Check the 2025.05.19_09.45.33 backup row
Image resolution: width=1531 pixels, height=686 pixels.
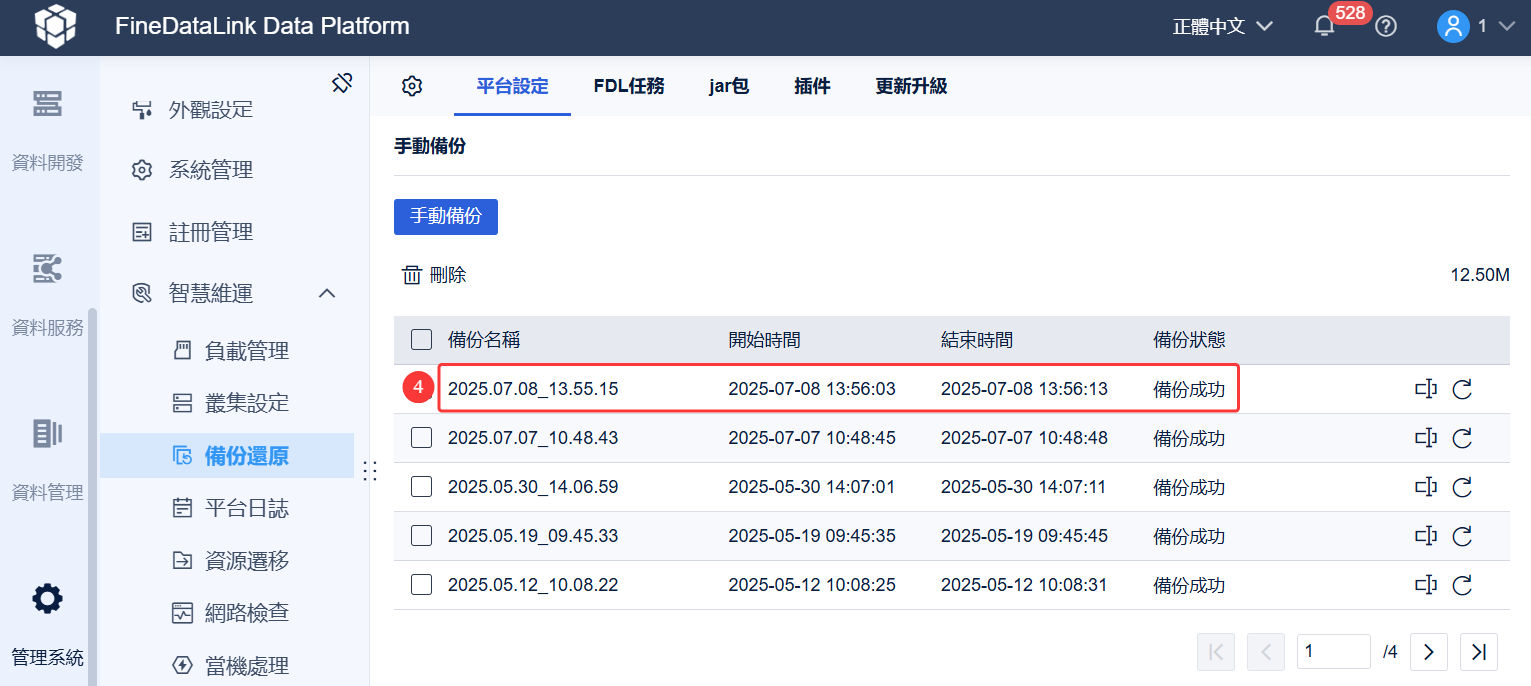click(x=422, y=536)
